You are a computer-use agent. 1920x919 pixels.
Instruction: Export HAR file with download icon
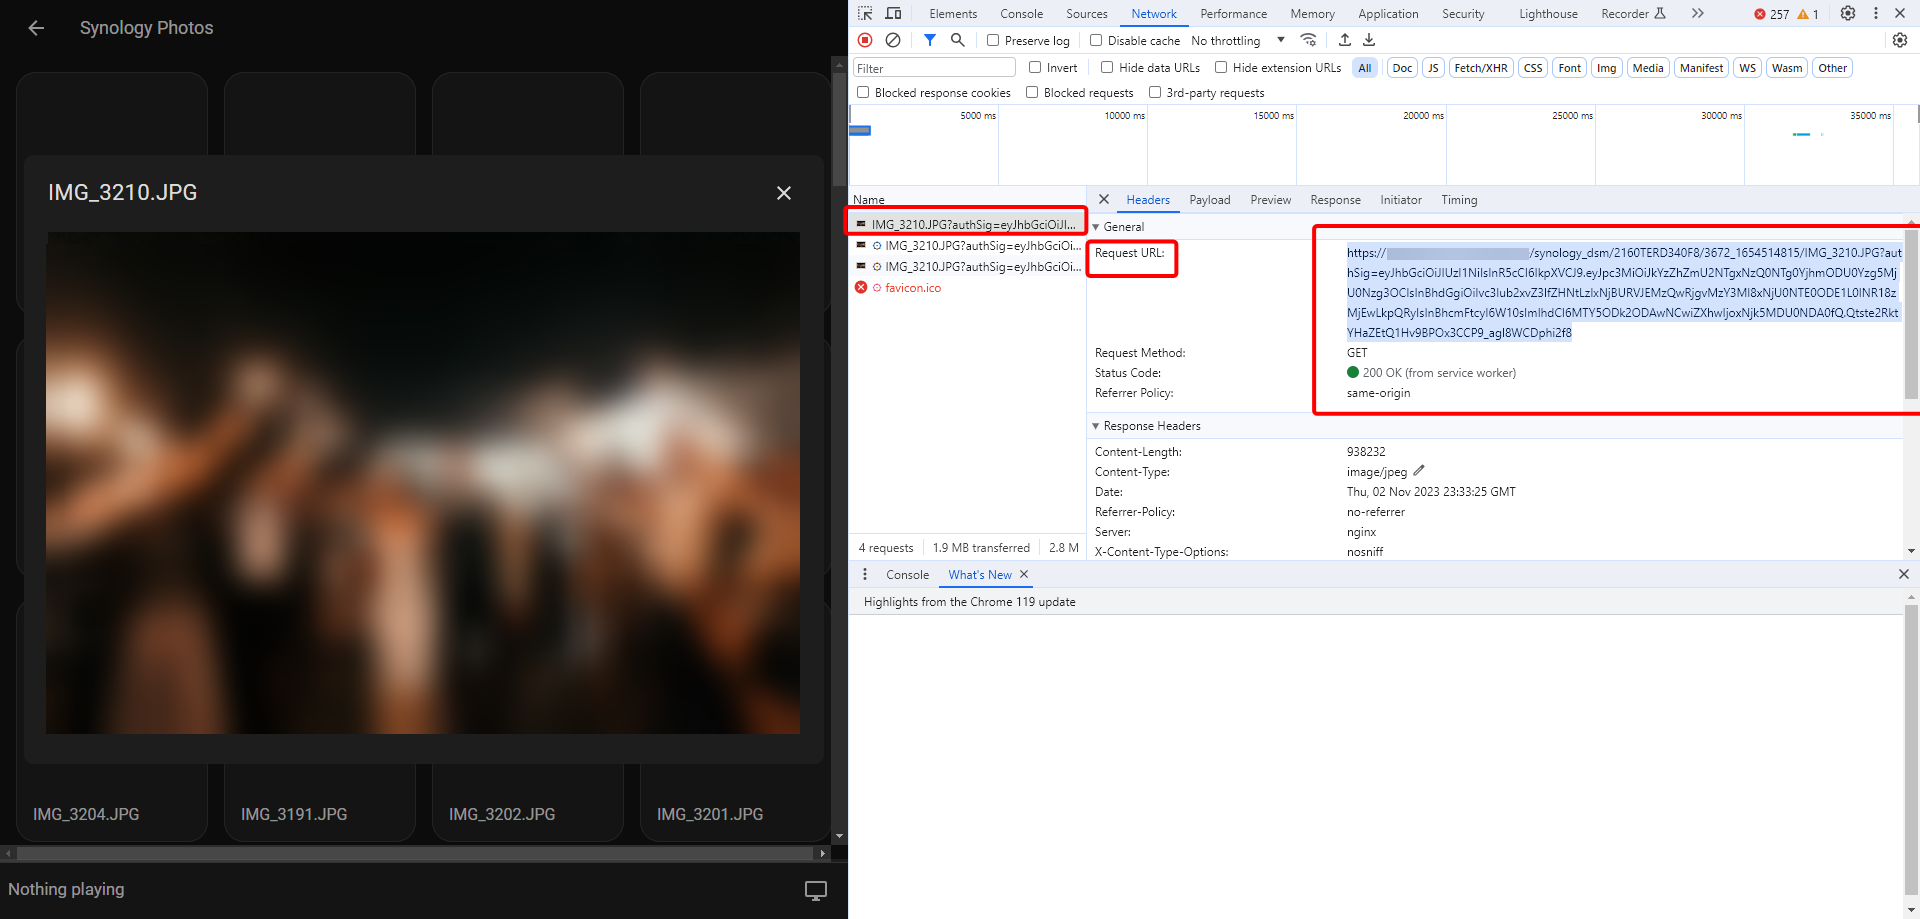click(1368, 40)
